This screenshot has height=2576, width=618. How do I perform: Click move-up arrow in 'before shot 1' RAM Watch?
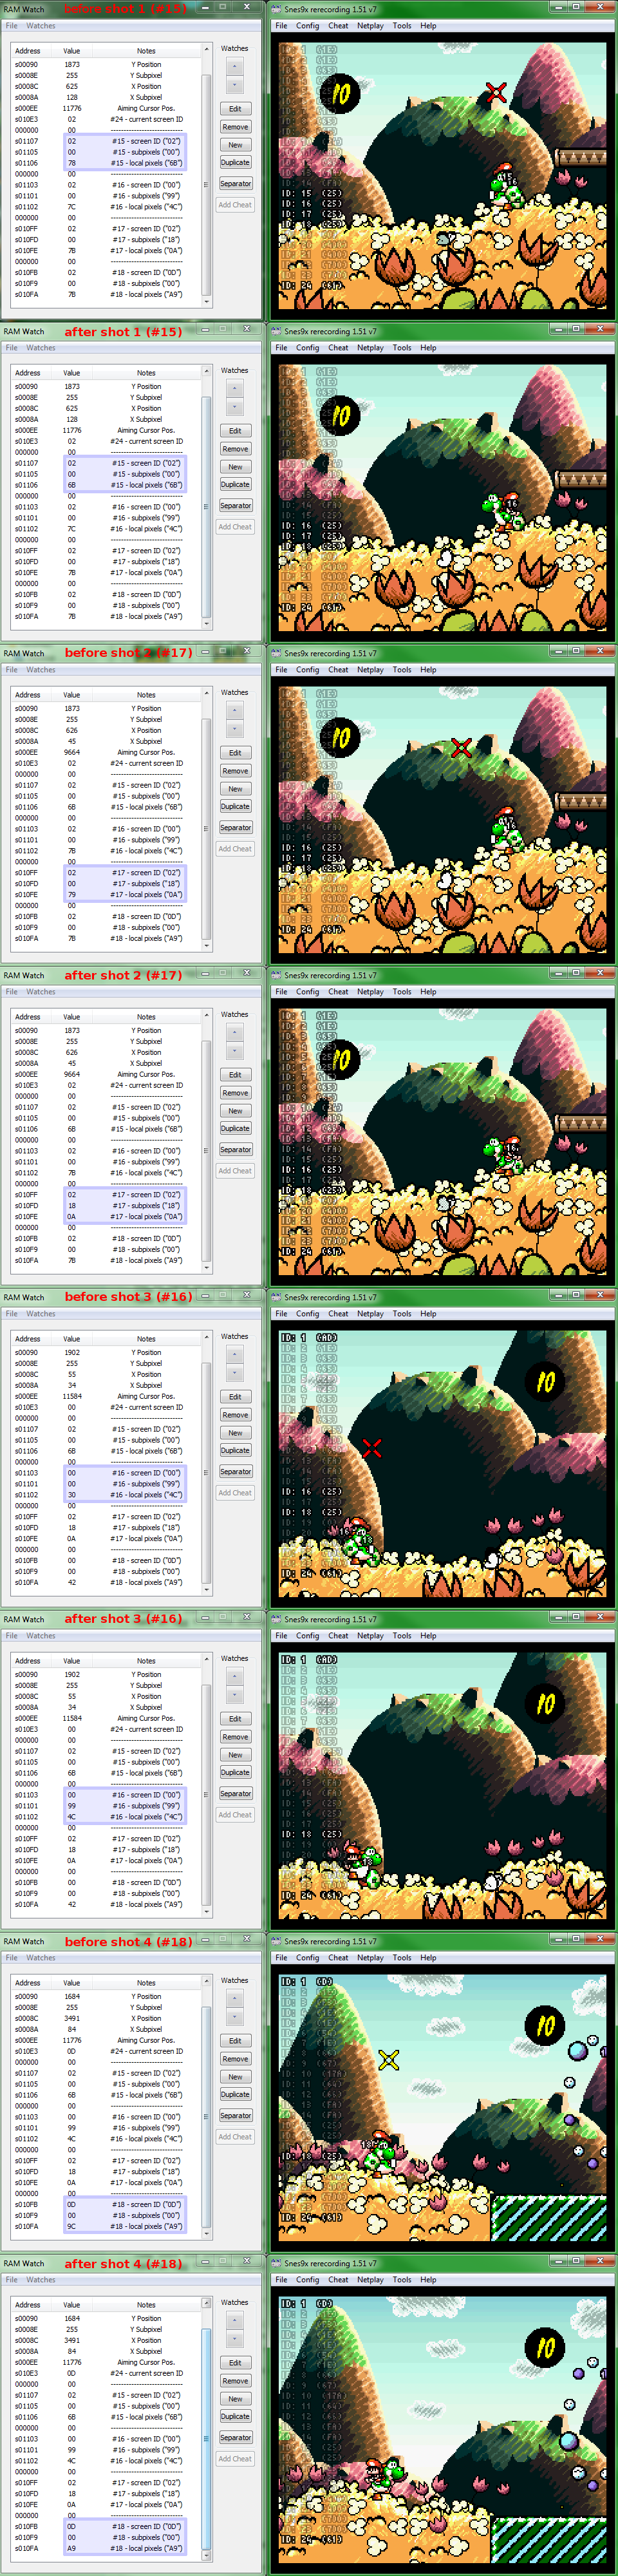pyautogui.click(x=234, y=67)
